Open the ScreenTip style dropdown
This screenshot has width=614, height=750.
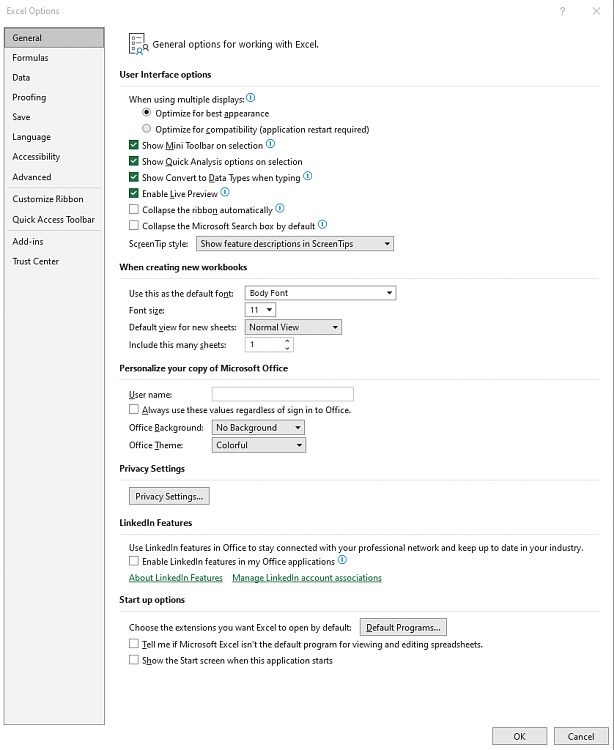[295, 244]
